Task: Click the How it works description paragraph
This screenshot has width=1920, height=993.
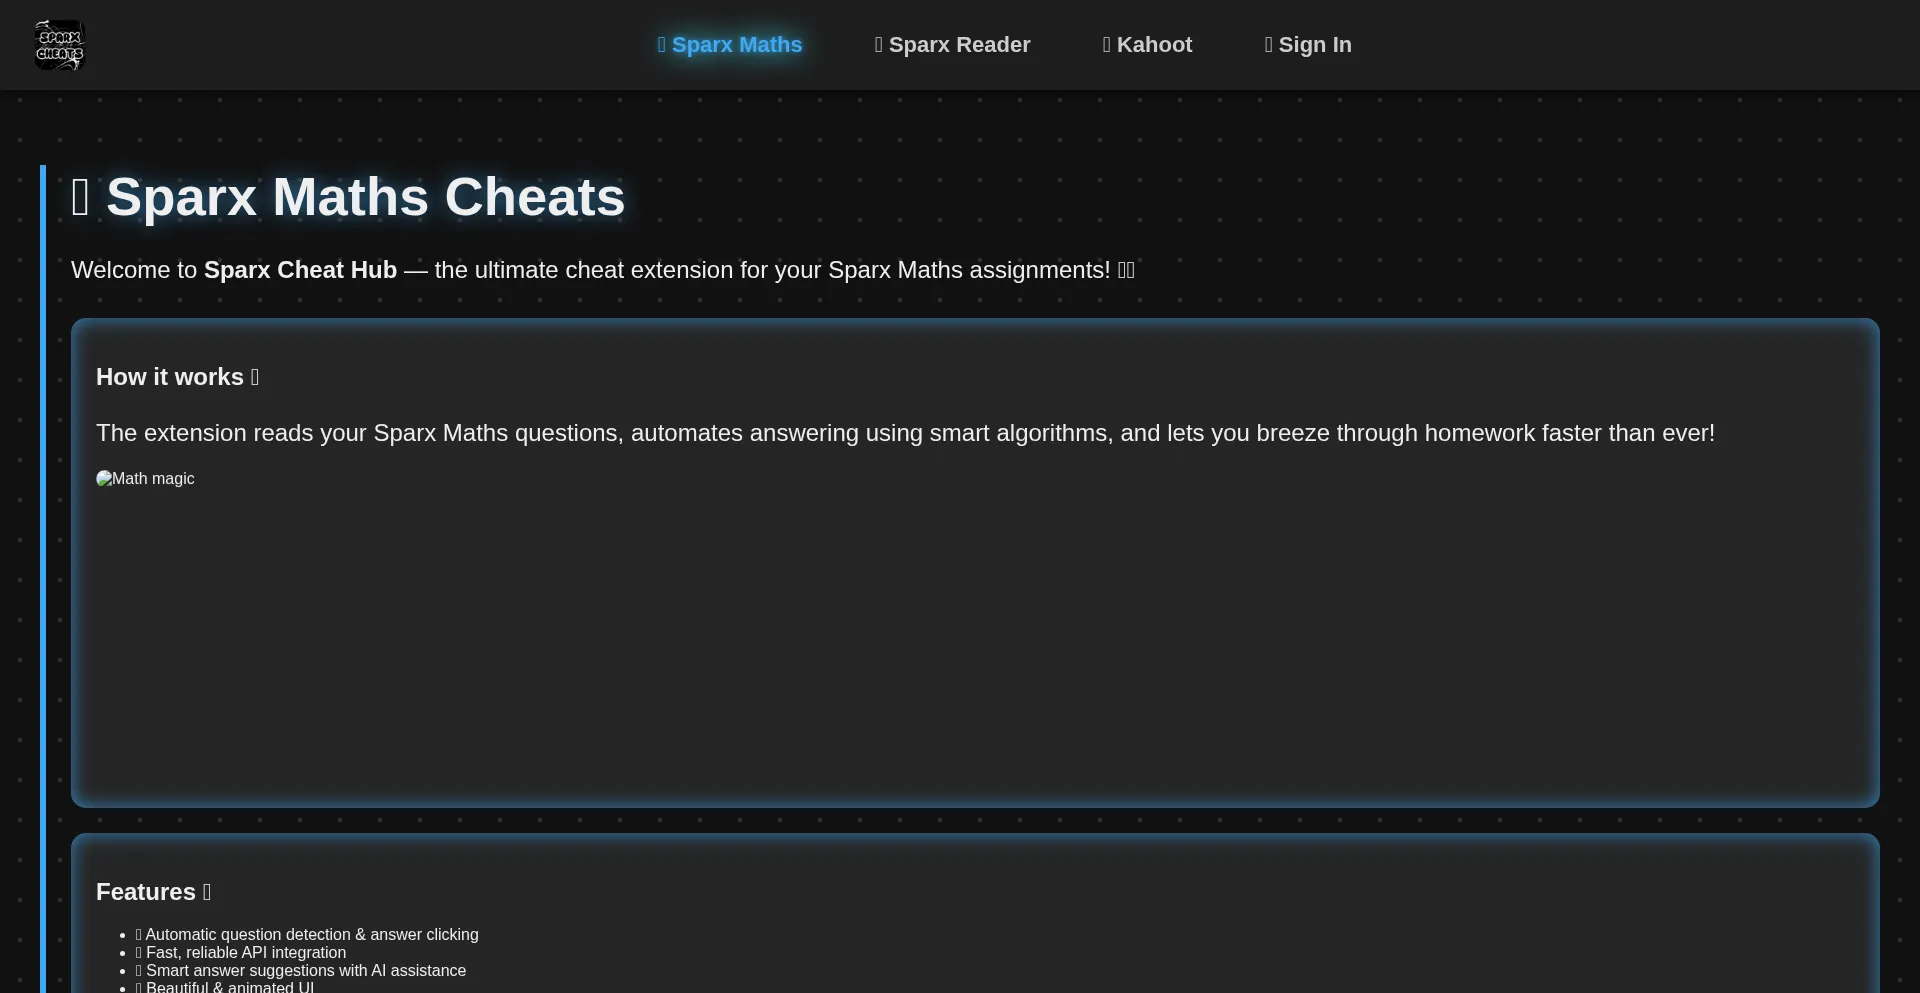Action: click(905, 433)
